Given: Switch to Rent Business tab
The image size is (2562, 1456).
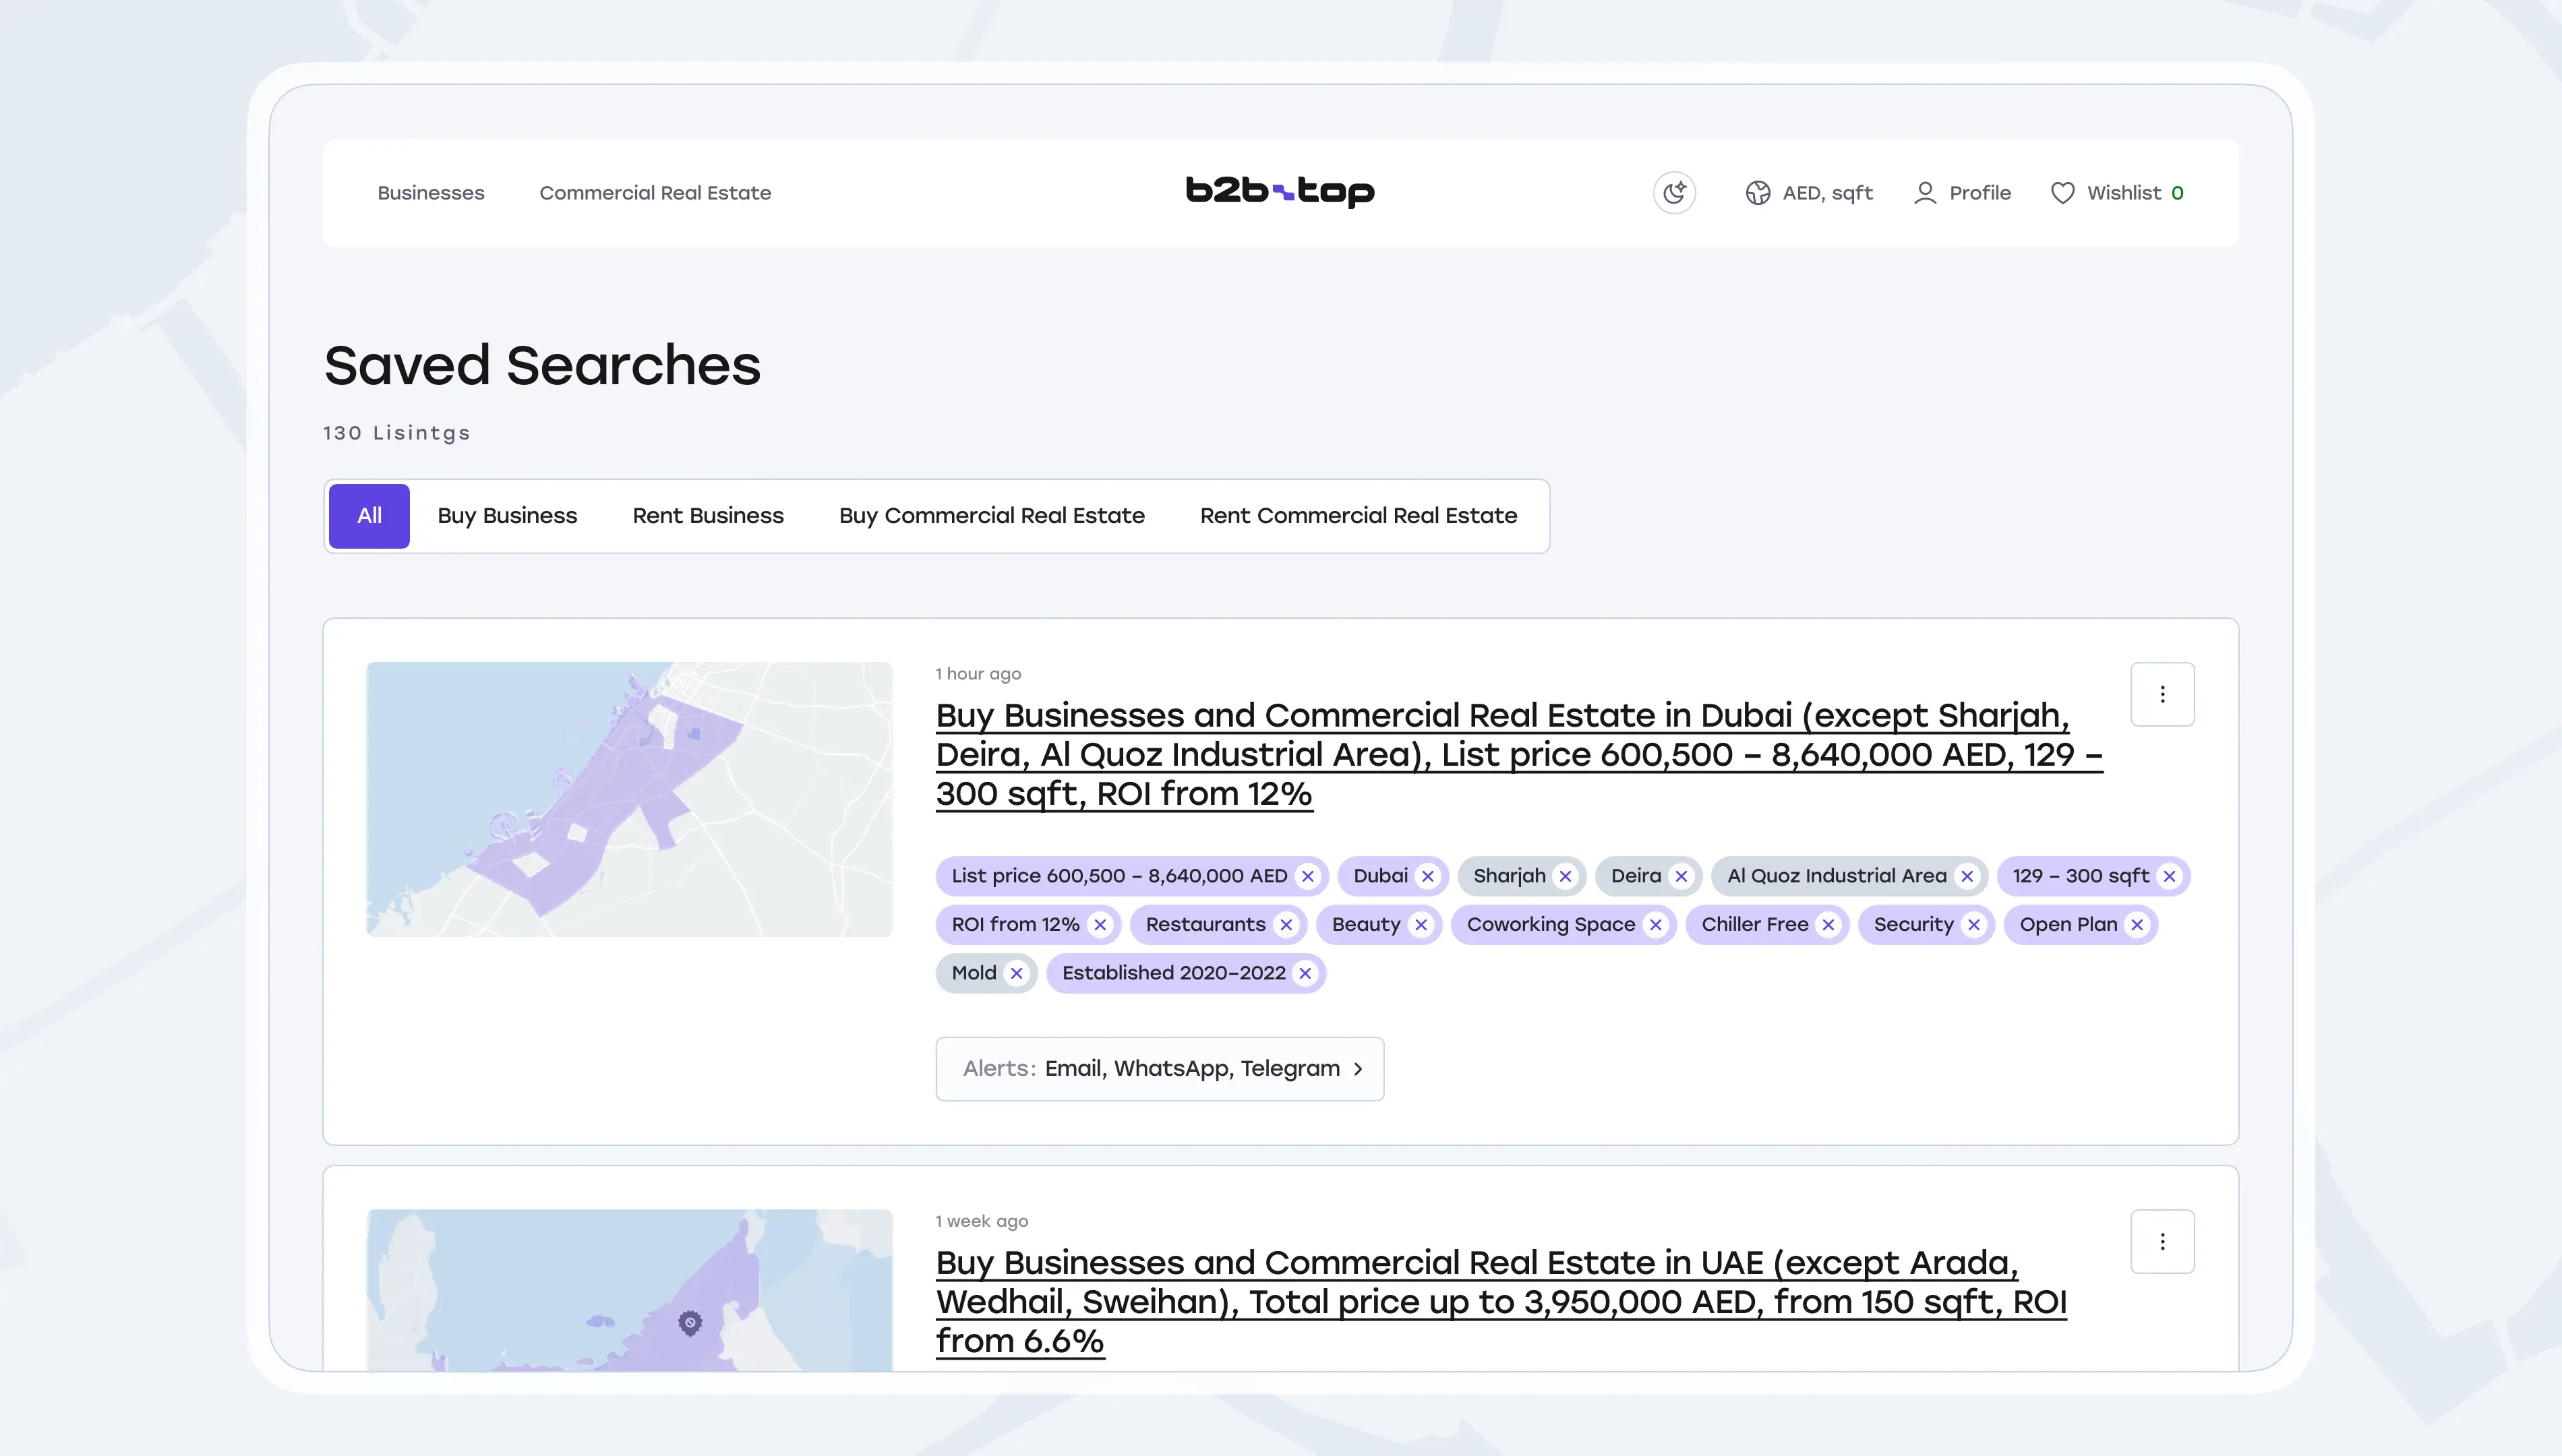Looking at the screenshot, I should tap(708, 516).
